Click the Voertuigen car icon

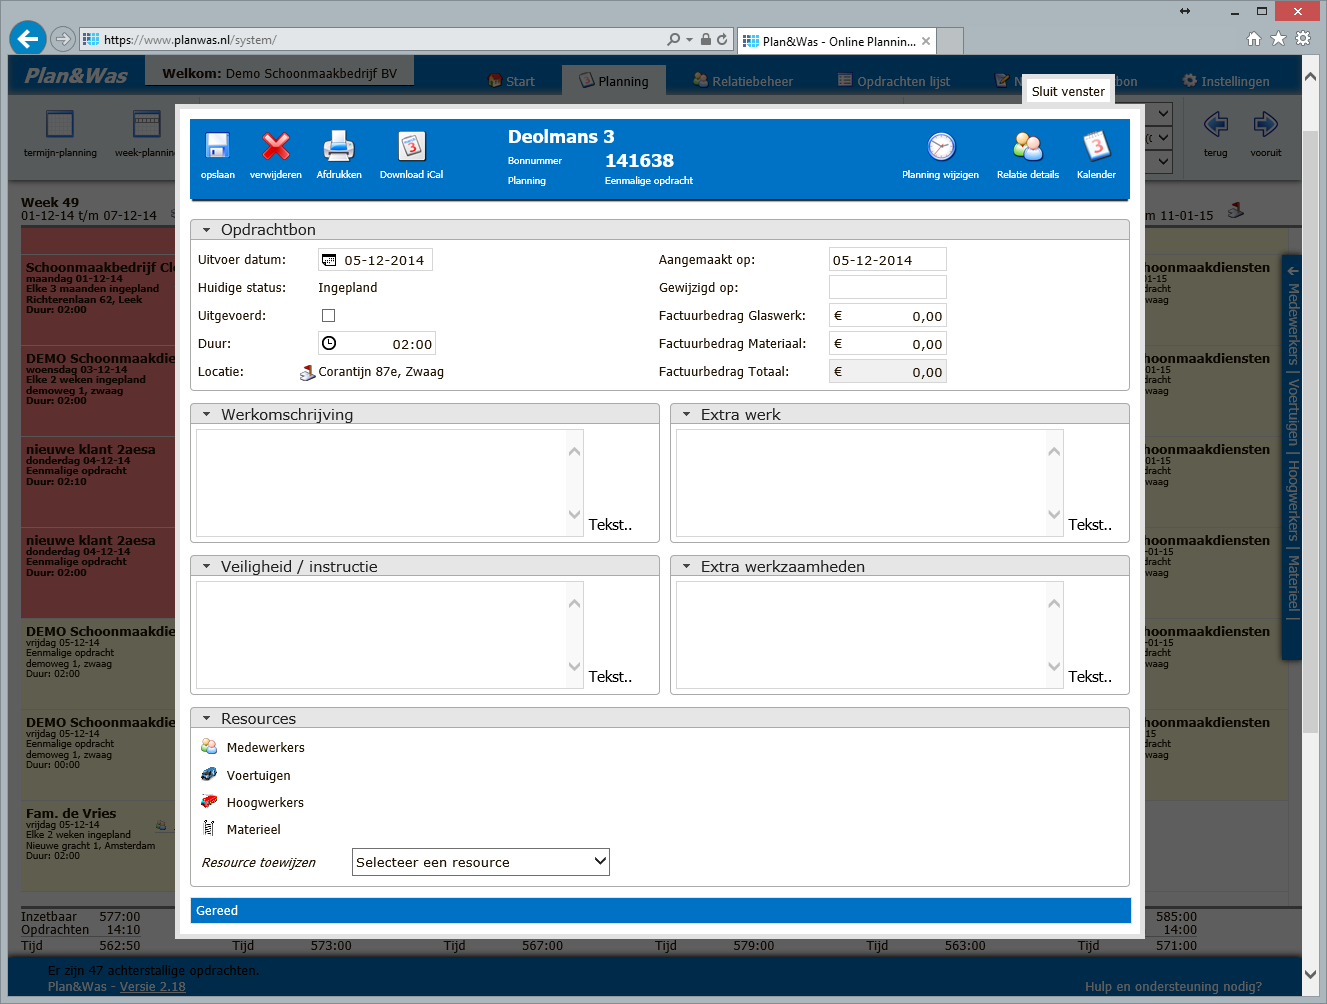coord(209,774)
